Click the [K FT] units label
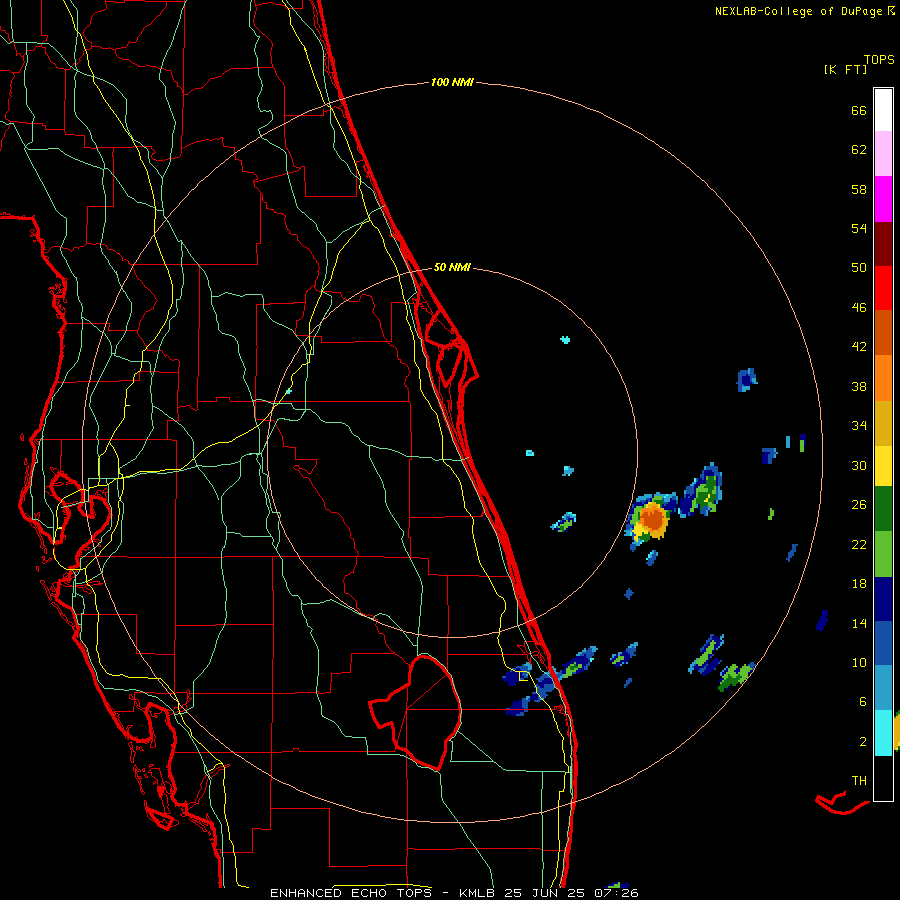The image size is (900, 900). point(845,69)
